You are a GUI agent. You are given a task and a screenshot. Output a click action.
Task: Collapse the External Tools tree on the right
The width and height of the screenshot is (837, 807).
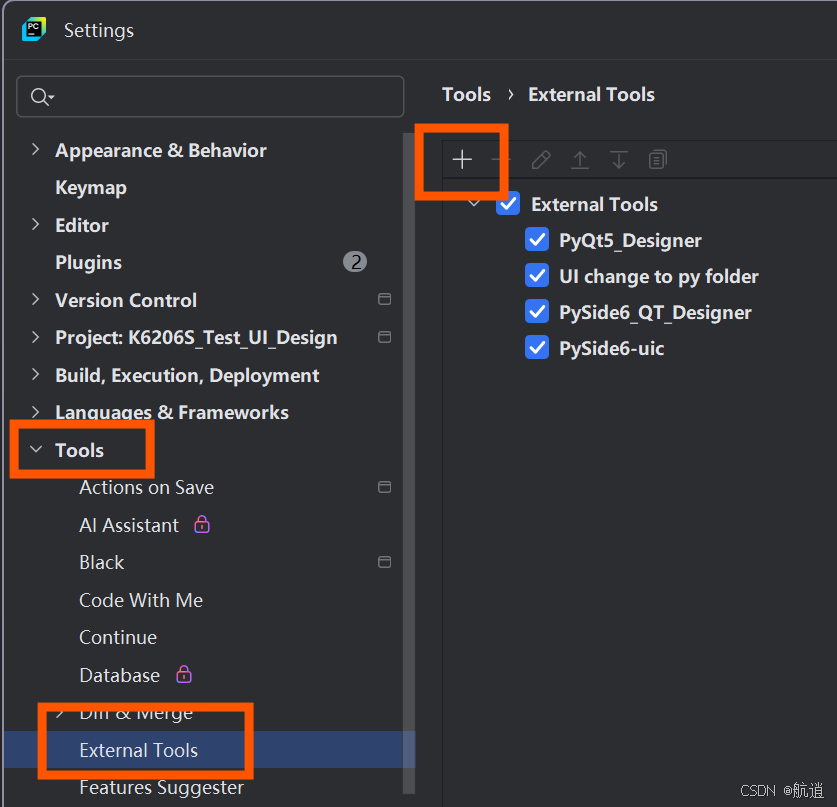474,203
